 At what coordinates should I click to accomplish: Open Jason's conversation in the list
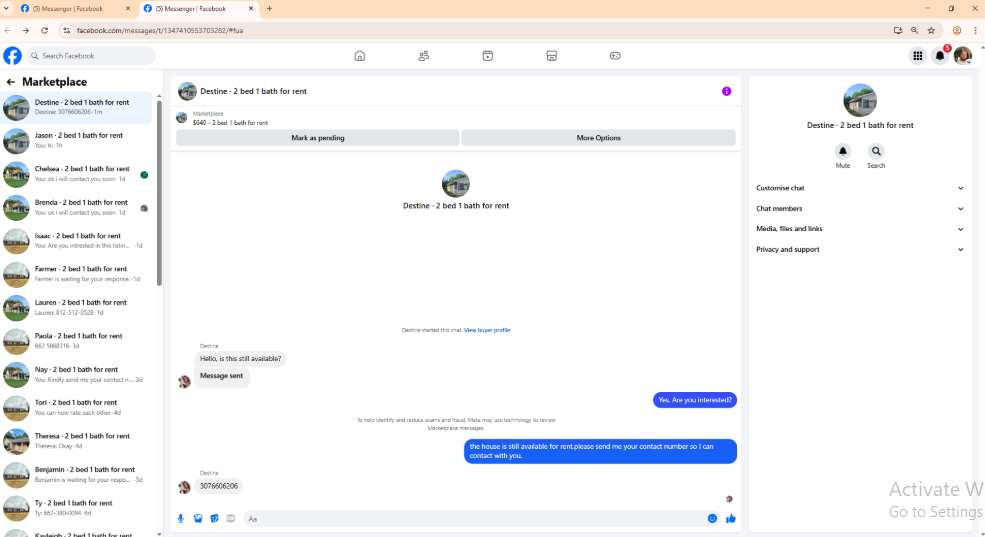pyautogui.click(x=77, y=140)
